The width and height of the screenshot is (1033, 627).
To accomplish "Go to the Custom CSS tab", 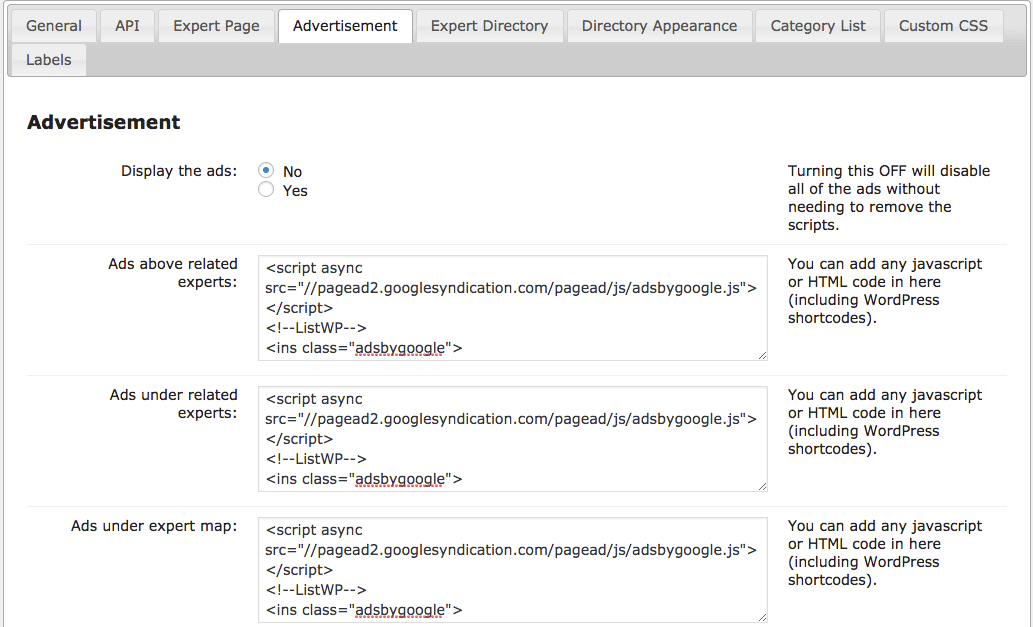I will pyautogui.click(x=943, y=26).
